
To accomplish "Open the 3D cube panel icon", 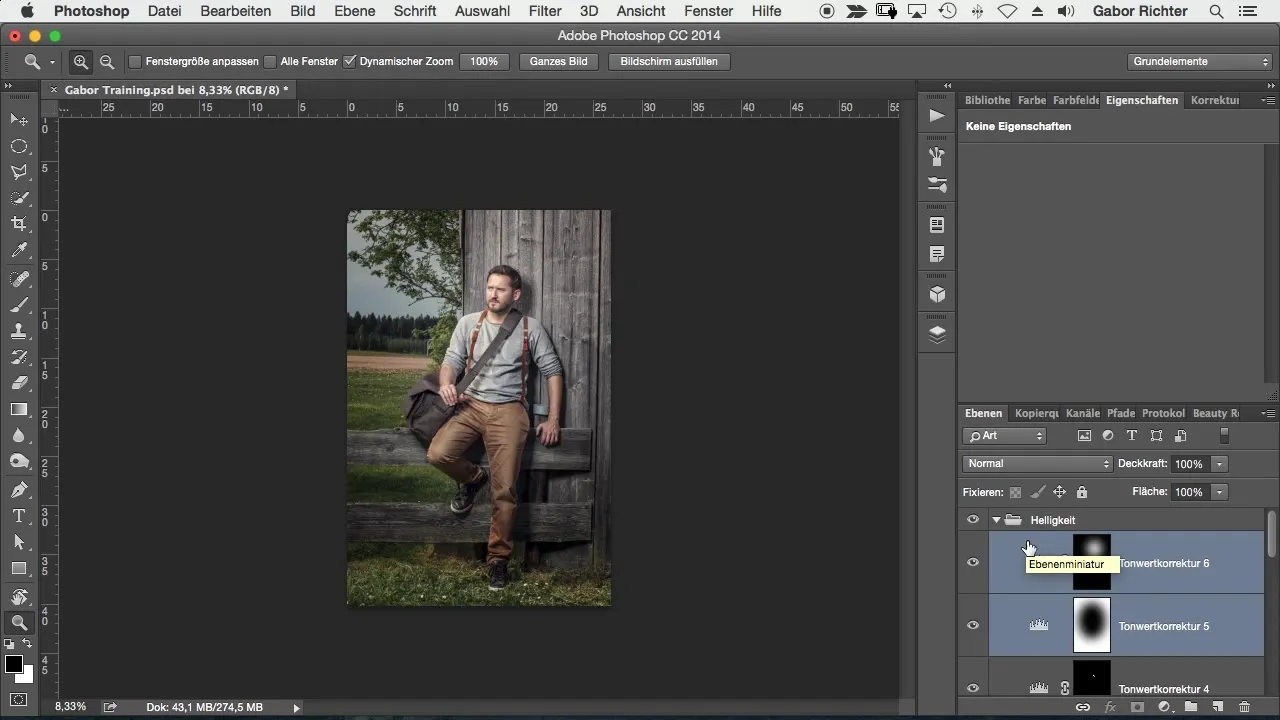I will [x=937, y=295].
